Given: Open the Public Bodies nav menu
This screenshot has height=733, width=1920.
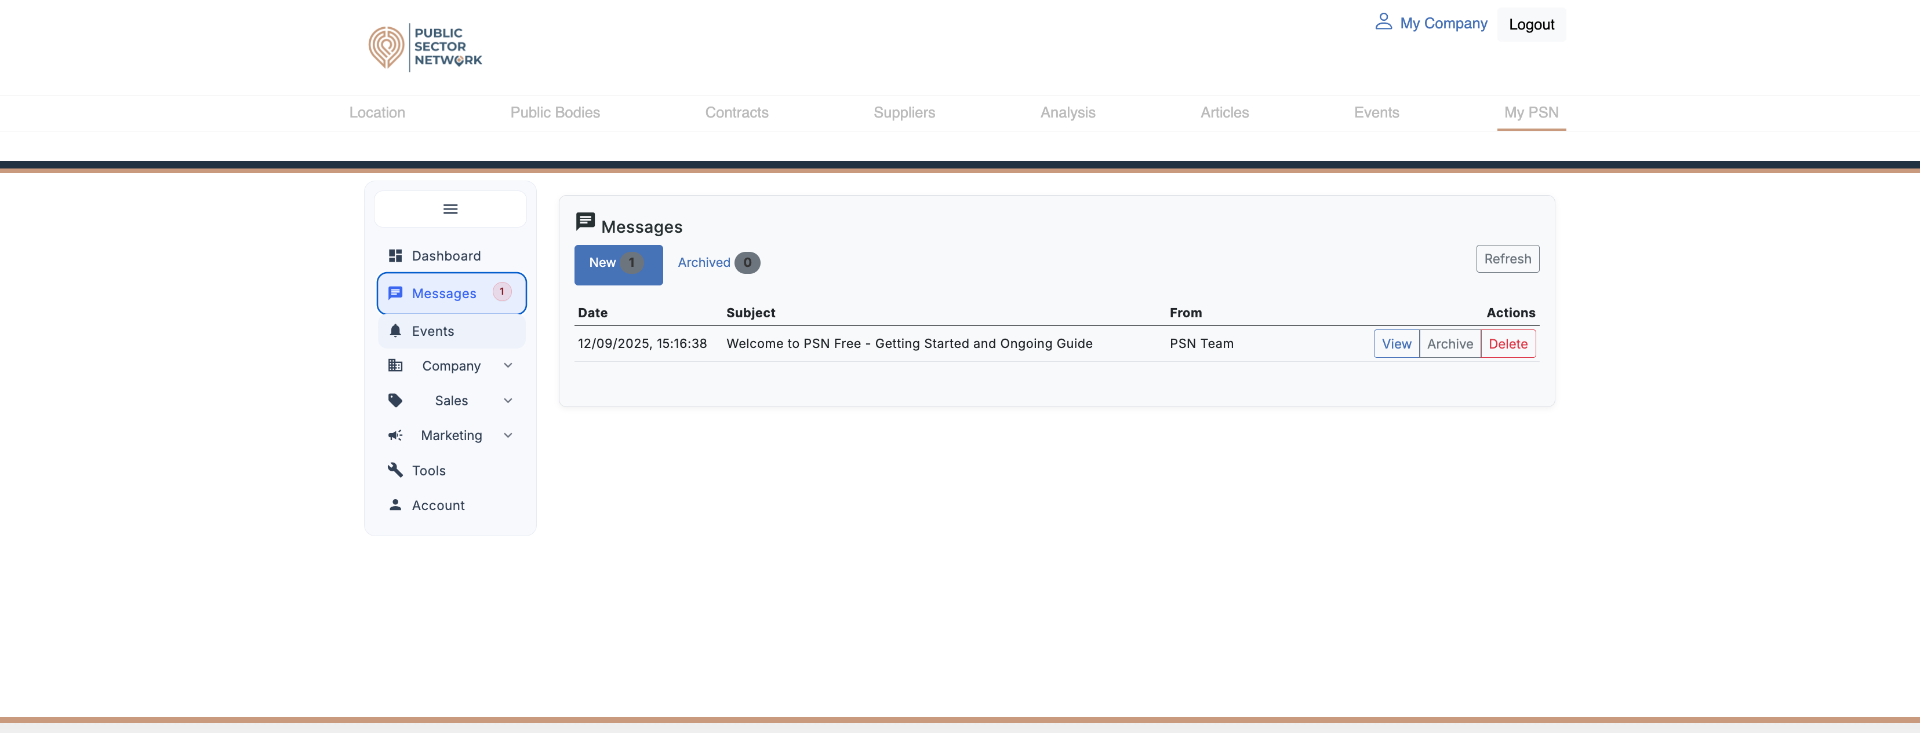Looking at the screenshot, I should pyautogui.click(x=555, y=113).
